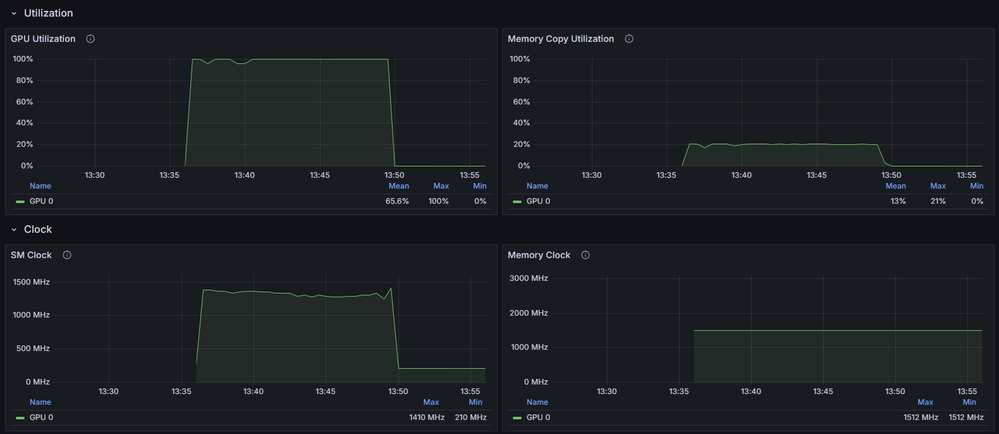Click the Memory Clock line at 13:45

pos(824,331)
